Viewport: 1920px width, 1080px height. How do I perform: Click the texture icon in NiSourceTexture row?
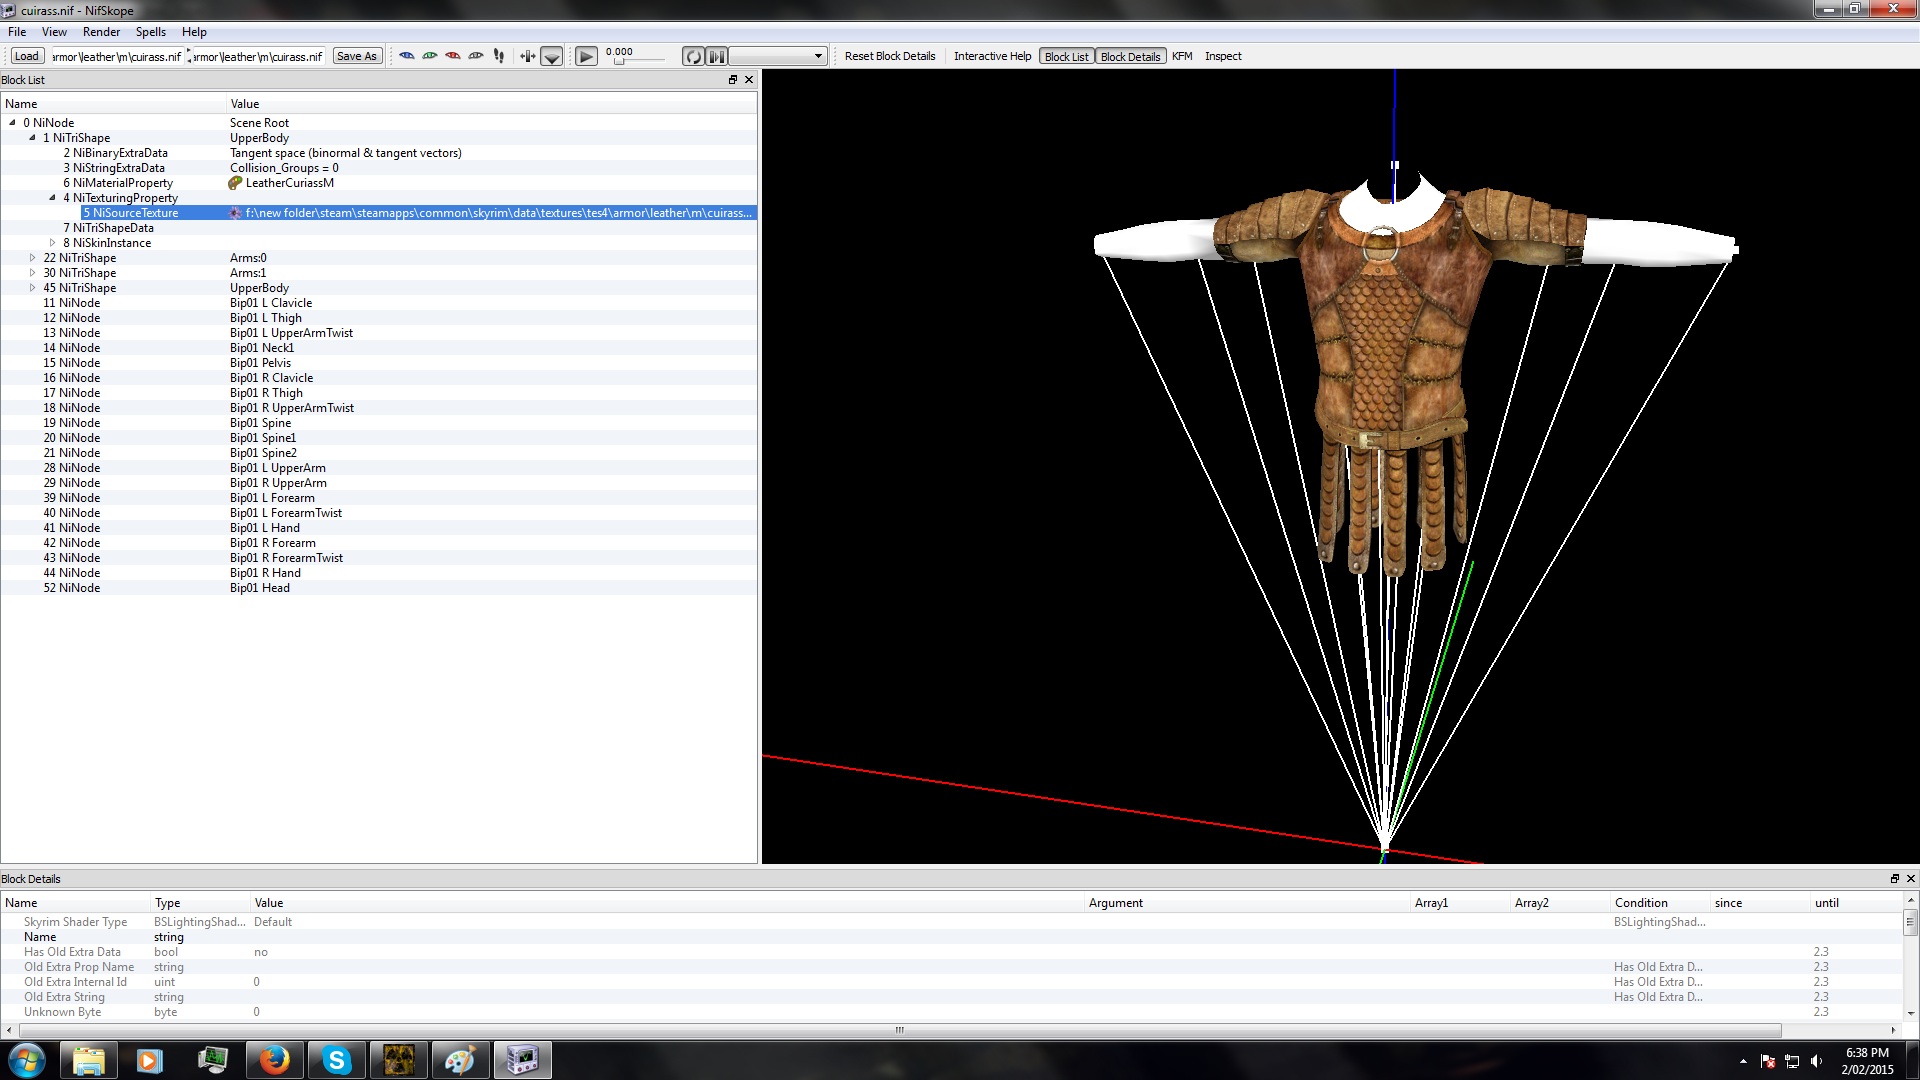236,213
